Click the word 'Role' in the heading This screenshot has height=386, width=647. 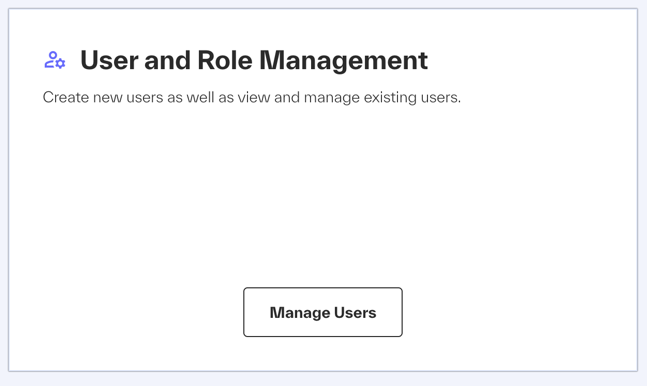click(x=224, y=60)
